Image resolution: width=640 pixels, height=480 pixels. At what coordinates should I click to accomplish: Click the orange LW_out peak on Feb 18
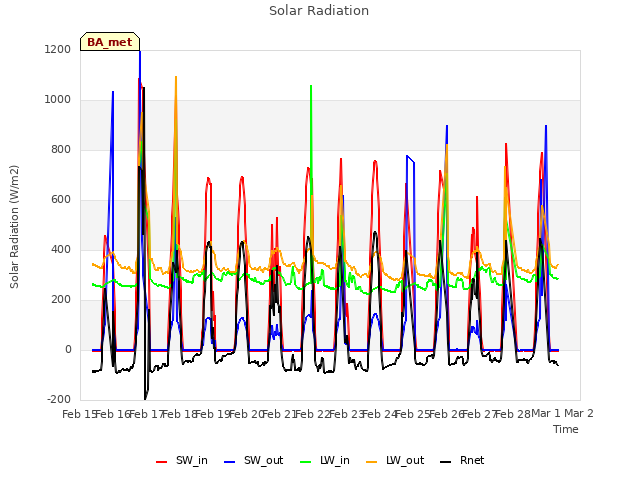coord(176,78)
